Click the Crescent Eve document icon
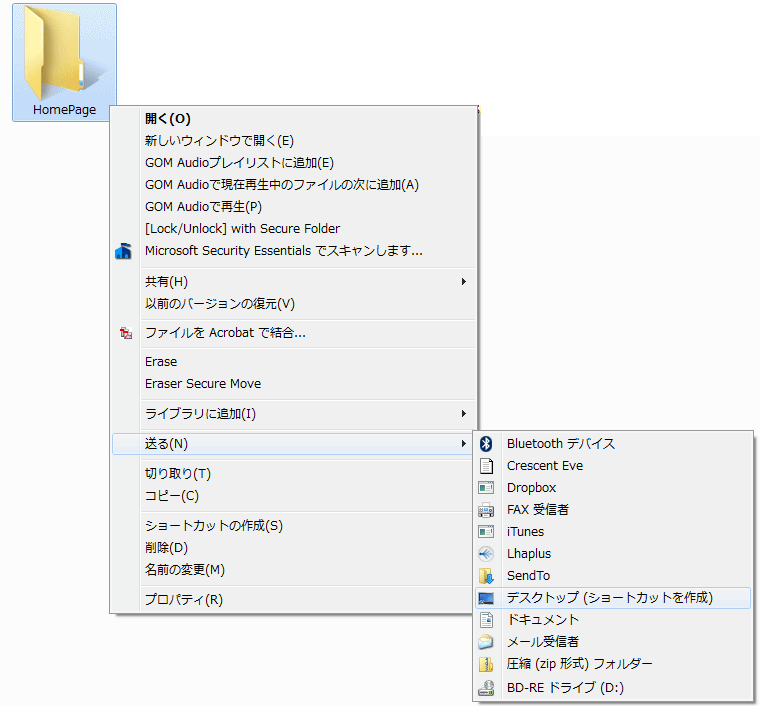The width and height of the screenshot is (760, 706). [x=486, y=466]
